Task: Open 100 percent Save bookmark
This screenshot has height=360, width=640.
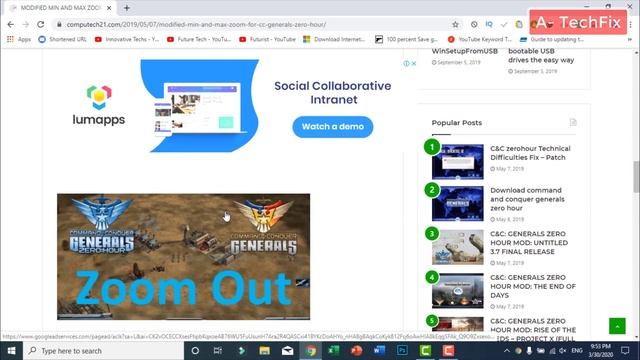Action: pyautogui.click(x=407, y=39)
